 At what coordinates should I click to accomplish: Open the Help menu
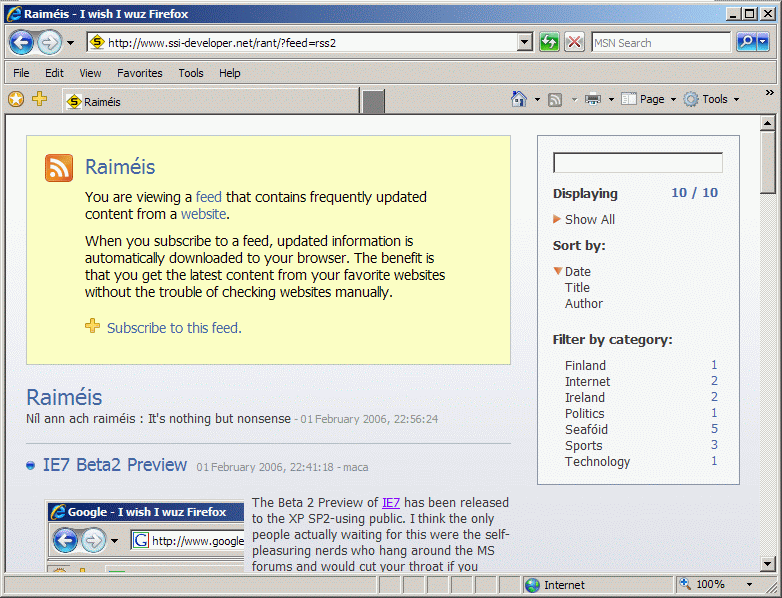229,73
